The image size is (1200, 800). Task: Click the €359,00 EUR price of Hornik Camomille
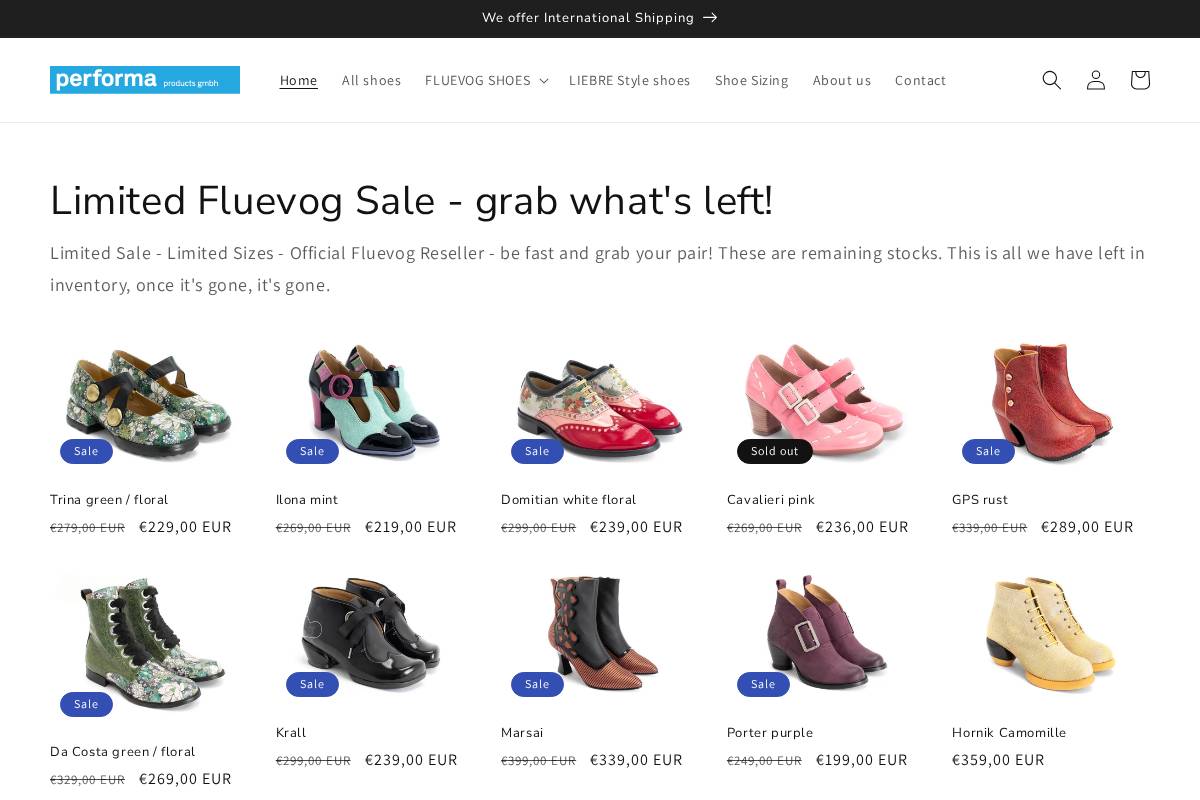[998, 760]
